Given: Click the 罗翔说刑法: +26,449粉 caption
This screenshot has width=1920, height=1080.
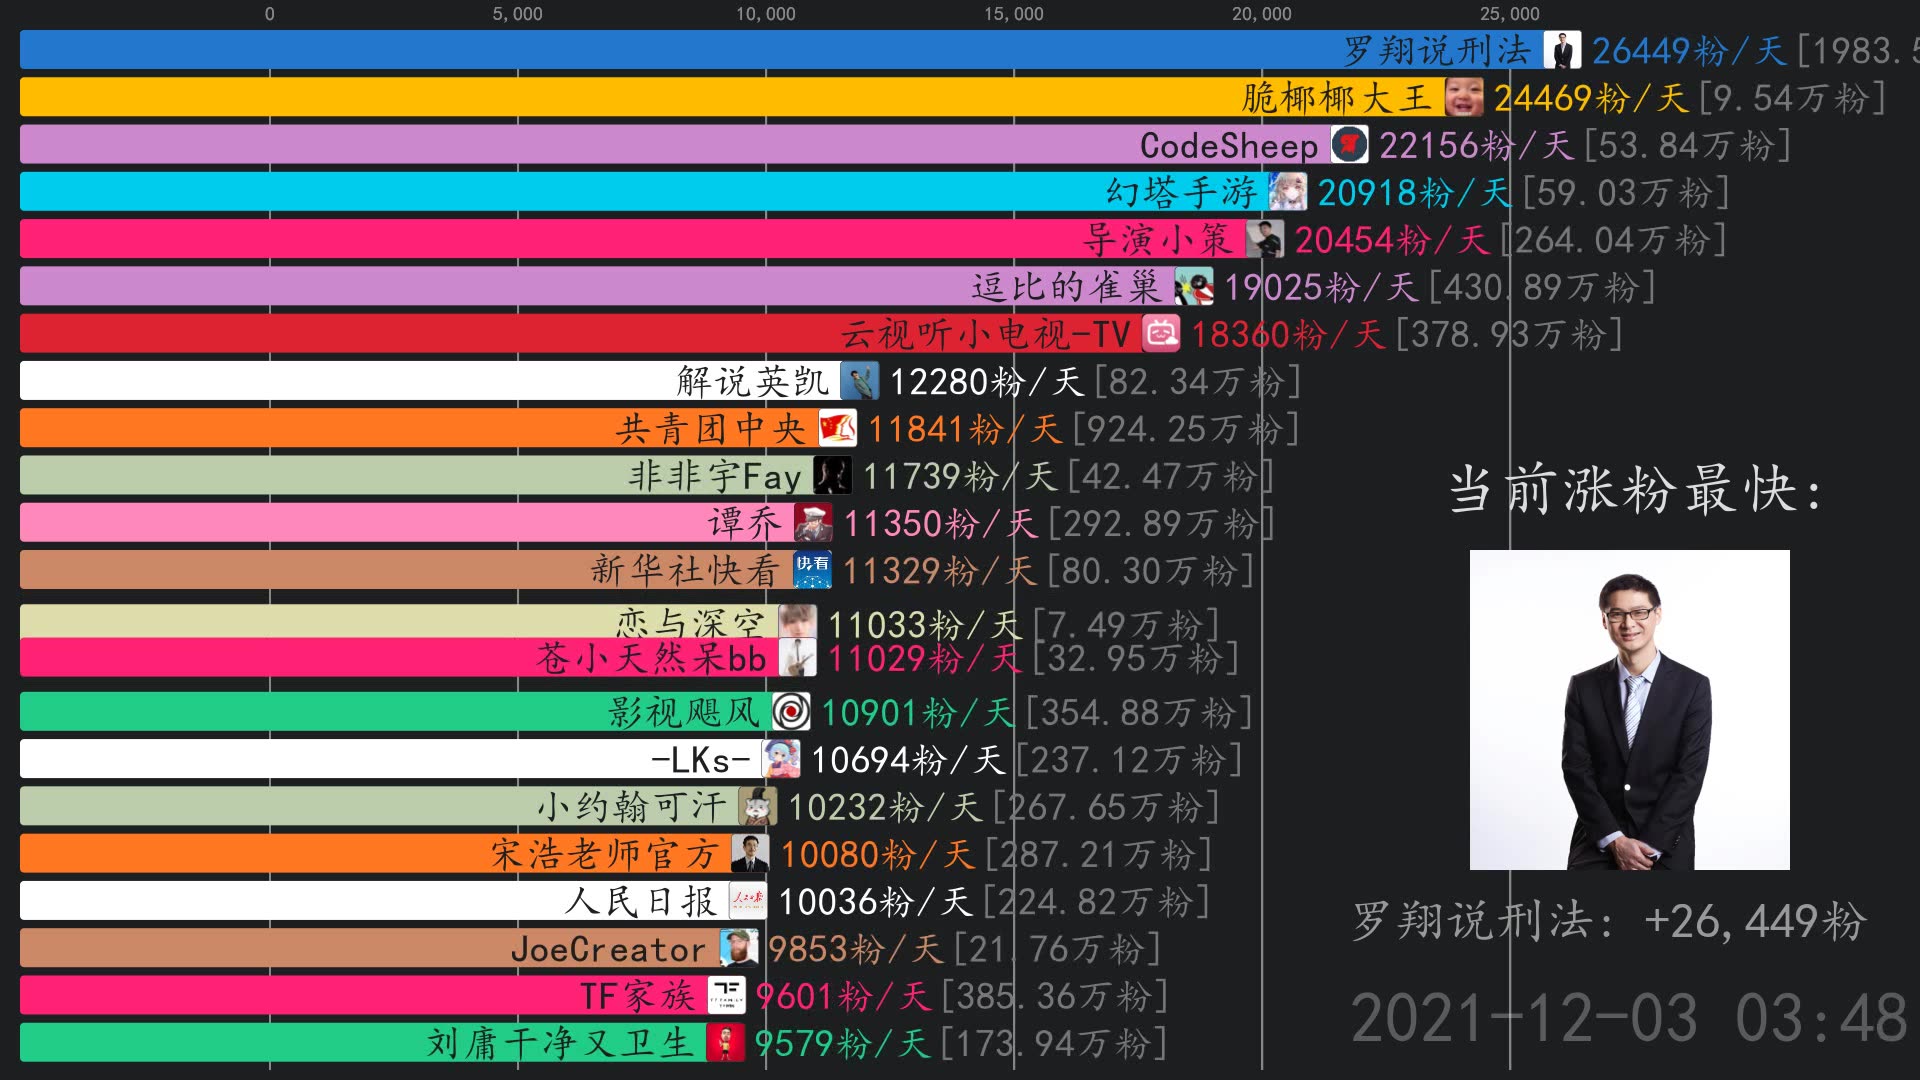Looking at the screenshot, I should pyautogui.click(x=1609, y=921).
